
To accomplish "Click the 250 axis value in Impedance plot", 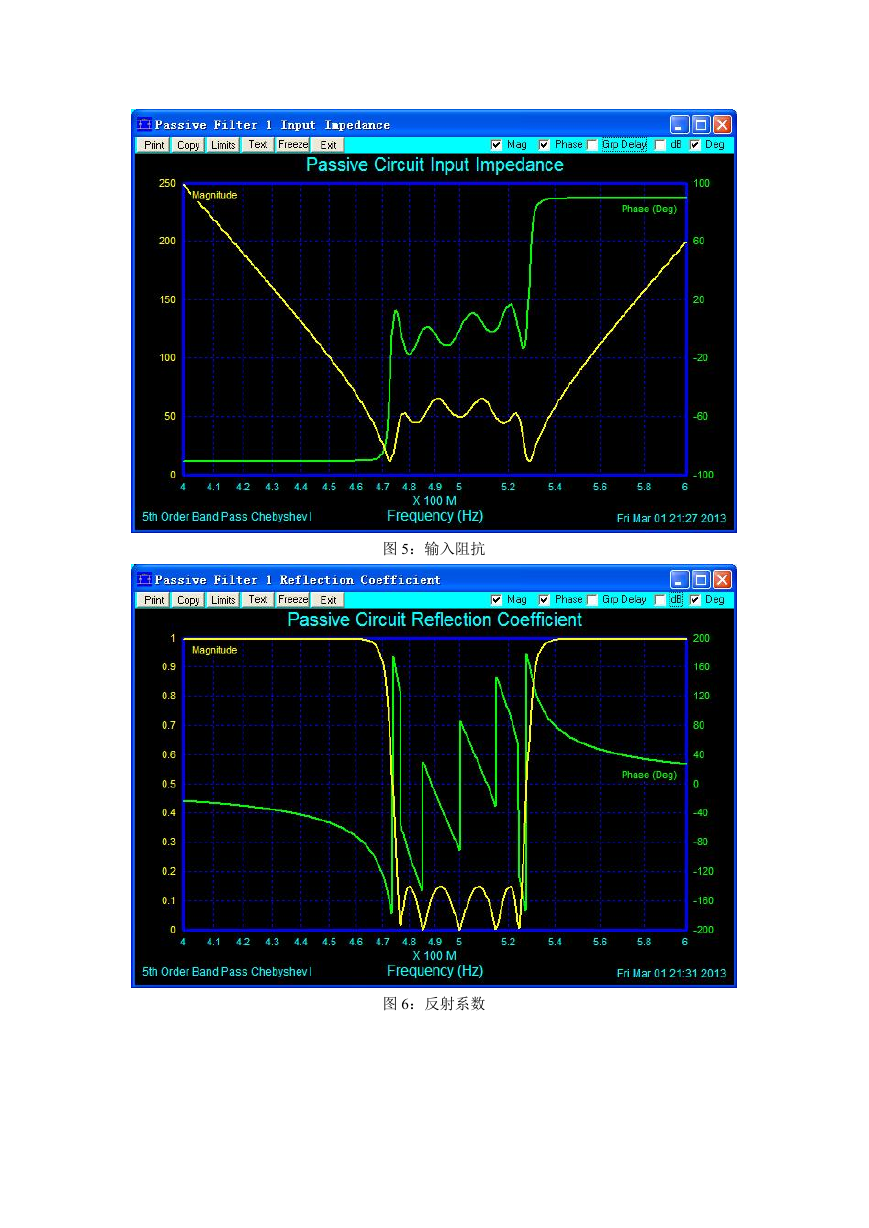I will coord(167,183).
